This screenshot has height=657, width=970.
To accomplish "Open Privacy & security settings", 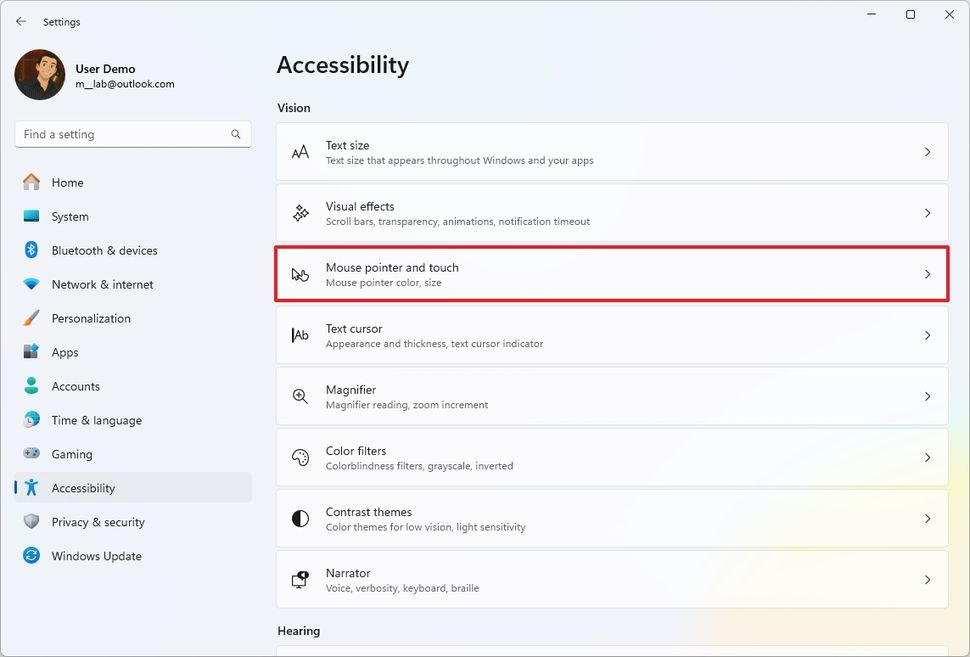I will coord(97,522).
